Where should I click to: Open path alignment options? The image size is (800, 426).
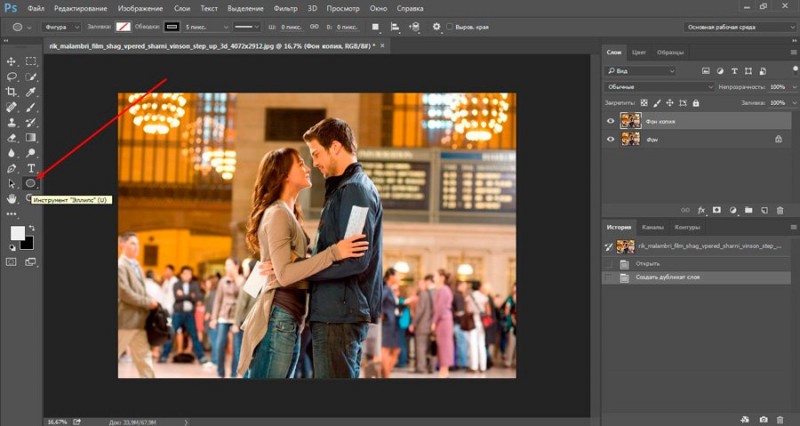coord(394,27)
